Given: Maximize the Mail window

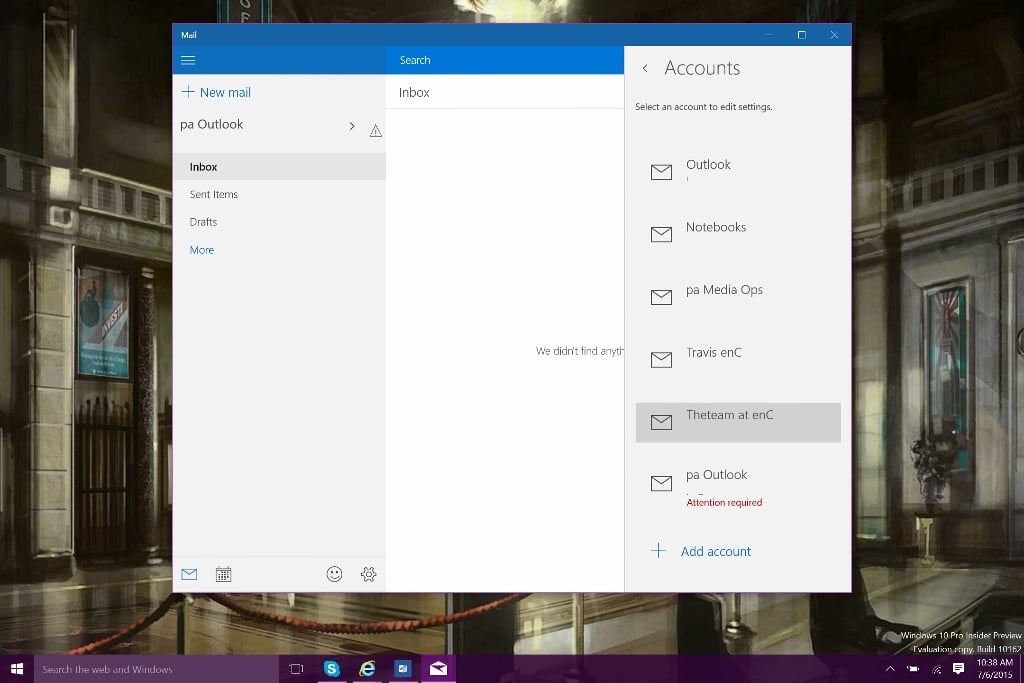Looking at the screenshot, I should [x=802, y=35].
